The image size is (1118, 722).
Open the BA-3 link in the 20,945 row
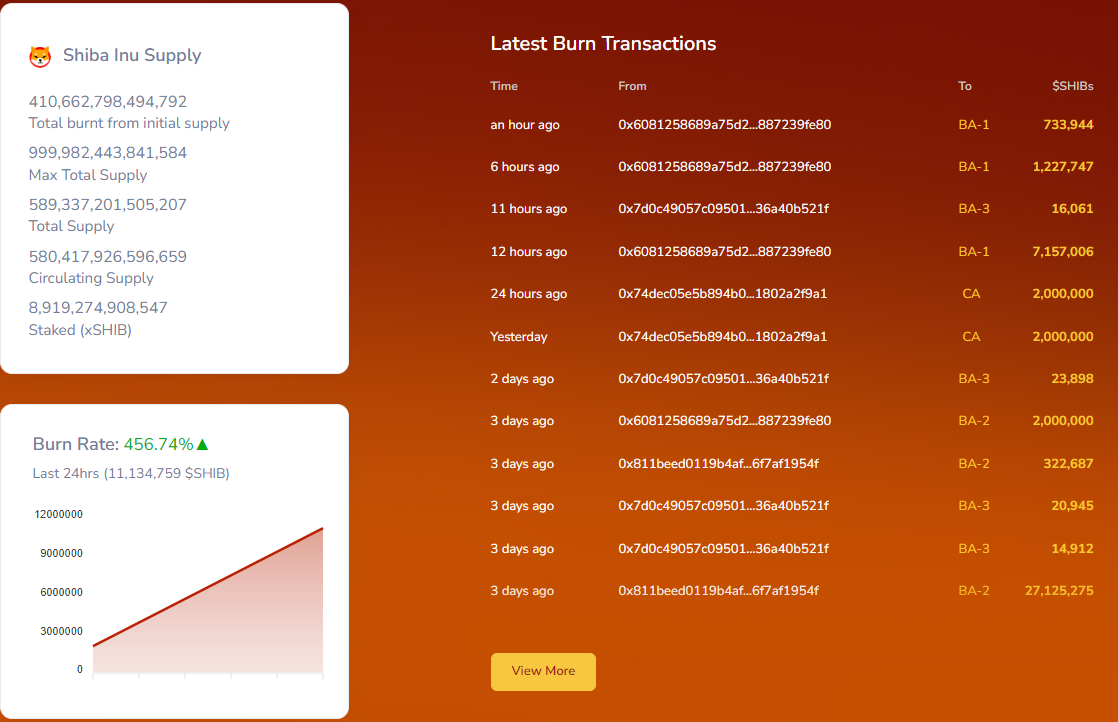click(973, 505)
